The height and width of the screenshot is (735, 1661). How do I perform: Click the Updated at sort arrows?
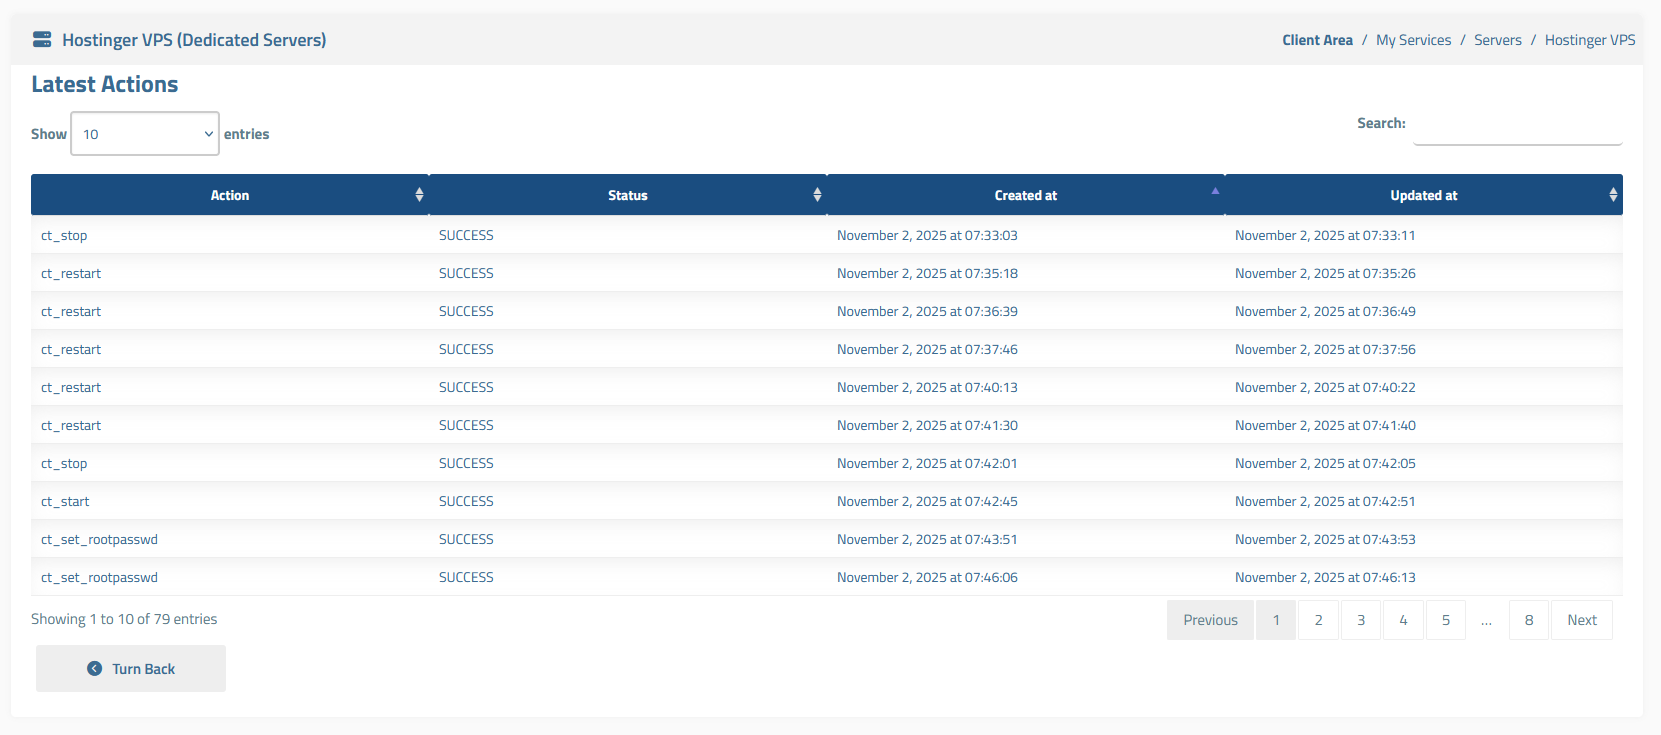pyautogui.click(x=1612, y=195)
